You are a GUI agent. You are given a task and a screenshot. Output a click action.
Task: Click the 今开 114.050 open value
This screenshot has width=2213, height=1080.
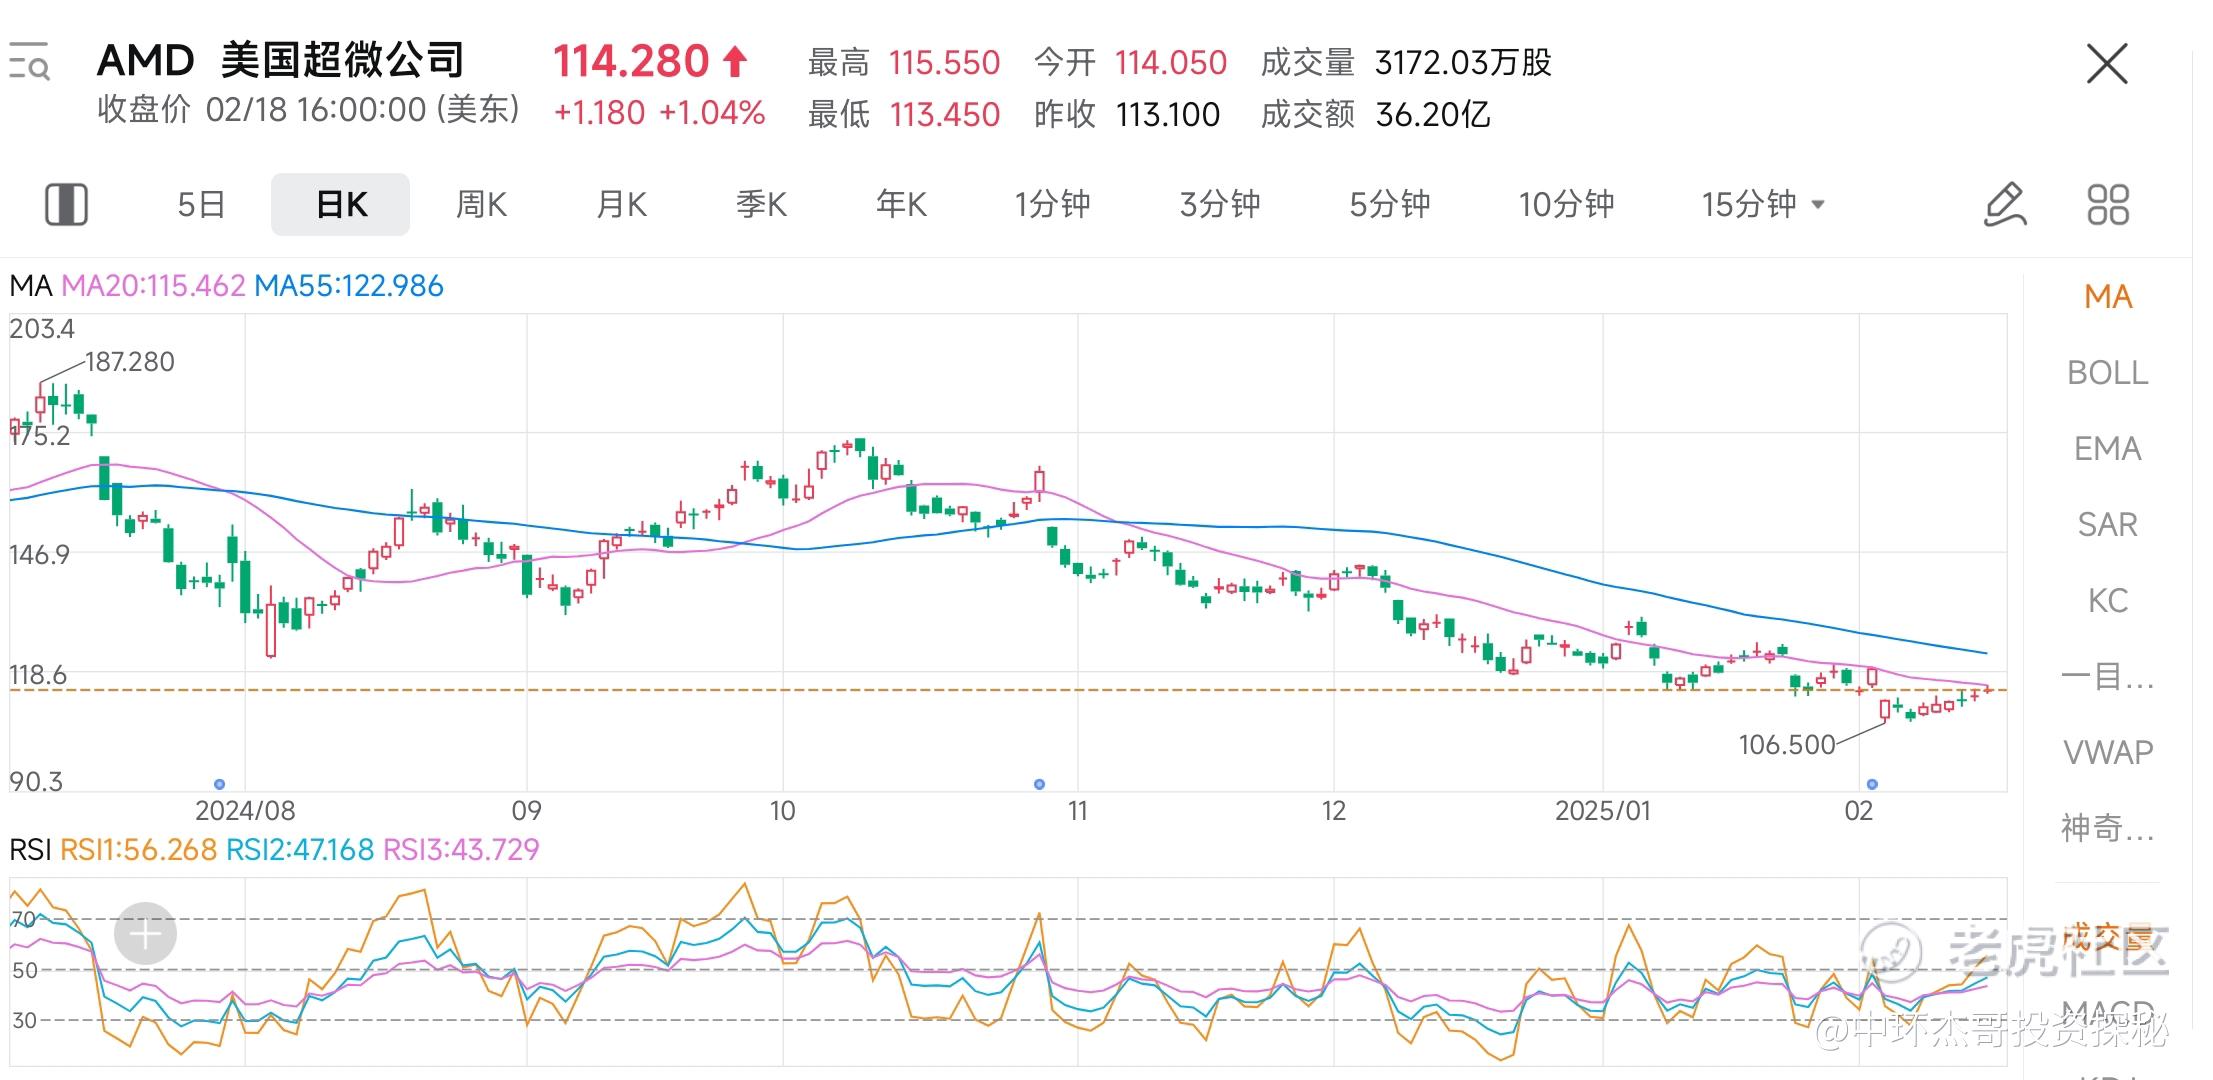pyautogui.click(x=1130, y=63)
